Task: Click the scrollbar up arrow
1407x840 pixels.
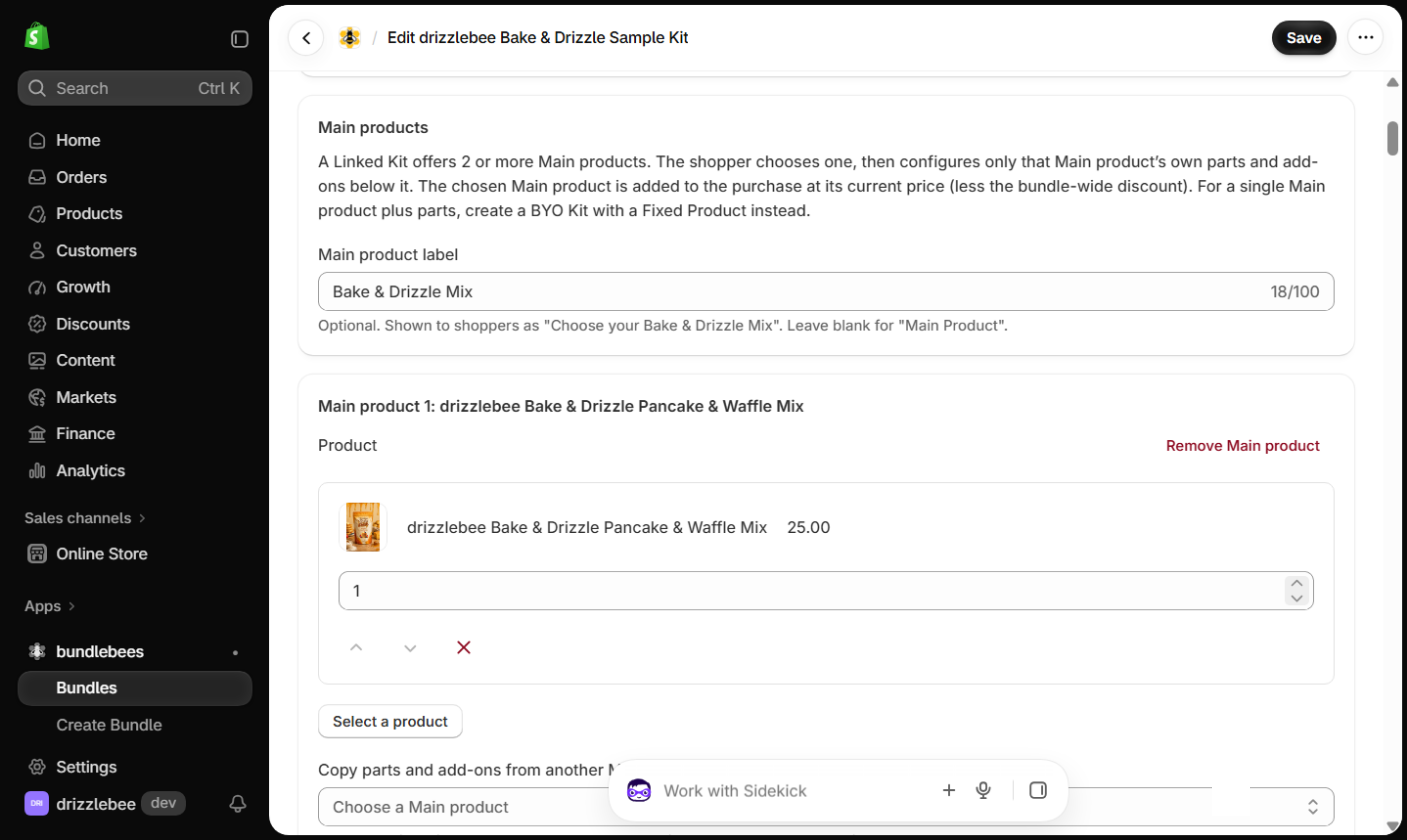Action: pos(1392,82)
